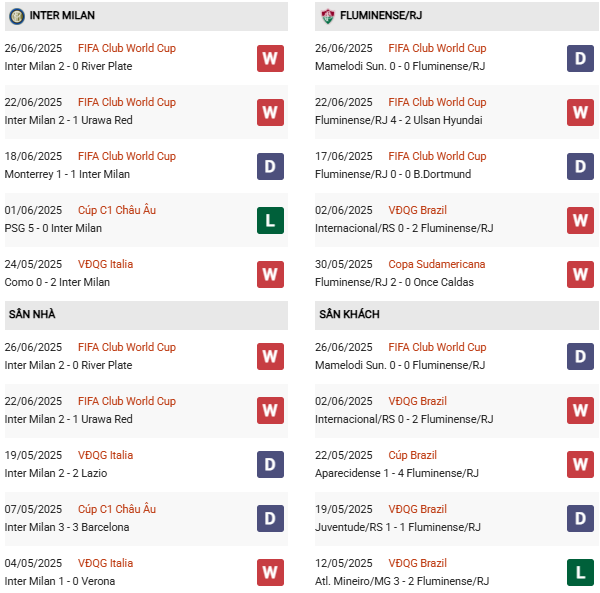The height and width of the screenshot is (593, 600).
Task: Open the SÂN KHÁCH section header
Action: click(x=350, y=314)
